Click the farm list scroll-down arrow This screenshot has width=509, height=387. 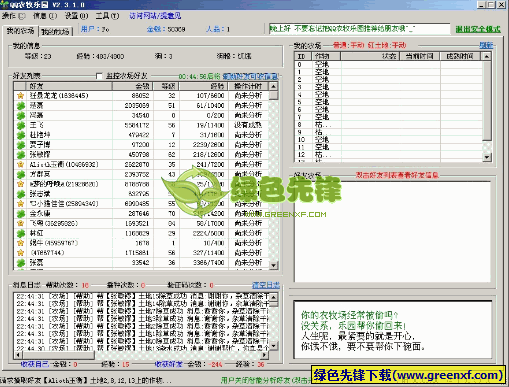(x=487, y=157)
